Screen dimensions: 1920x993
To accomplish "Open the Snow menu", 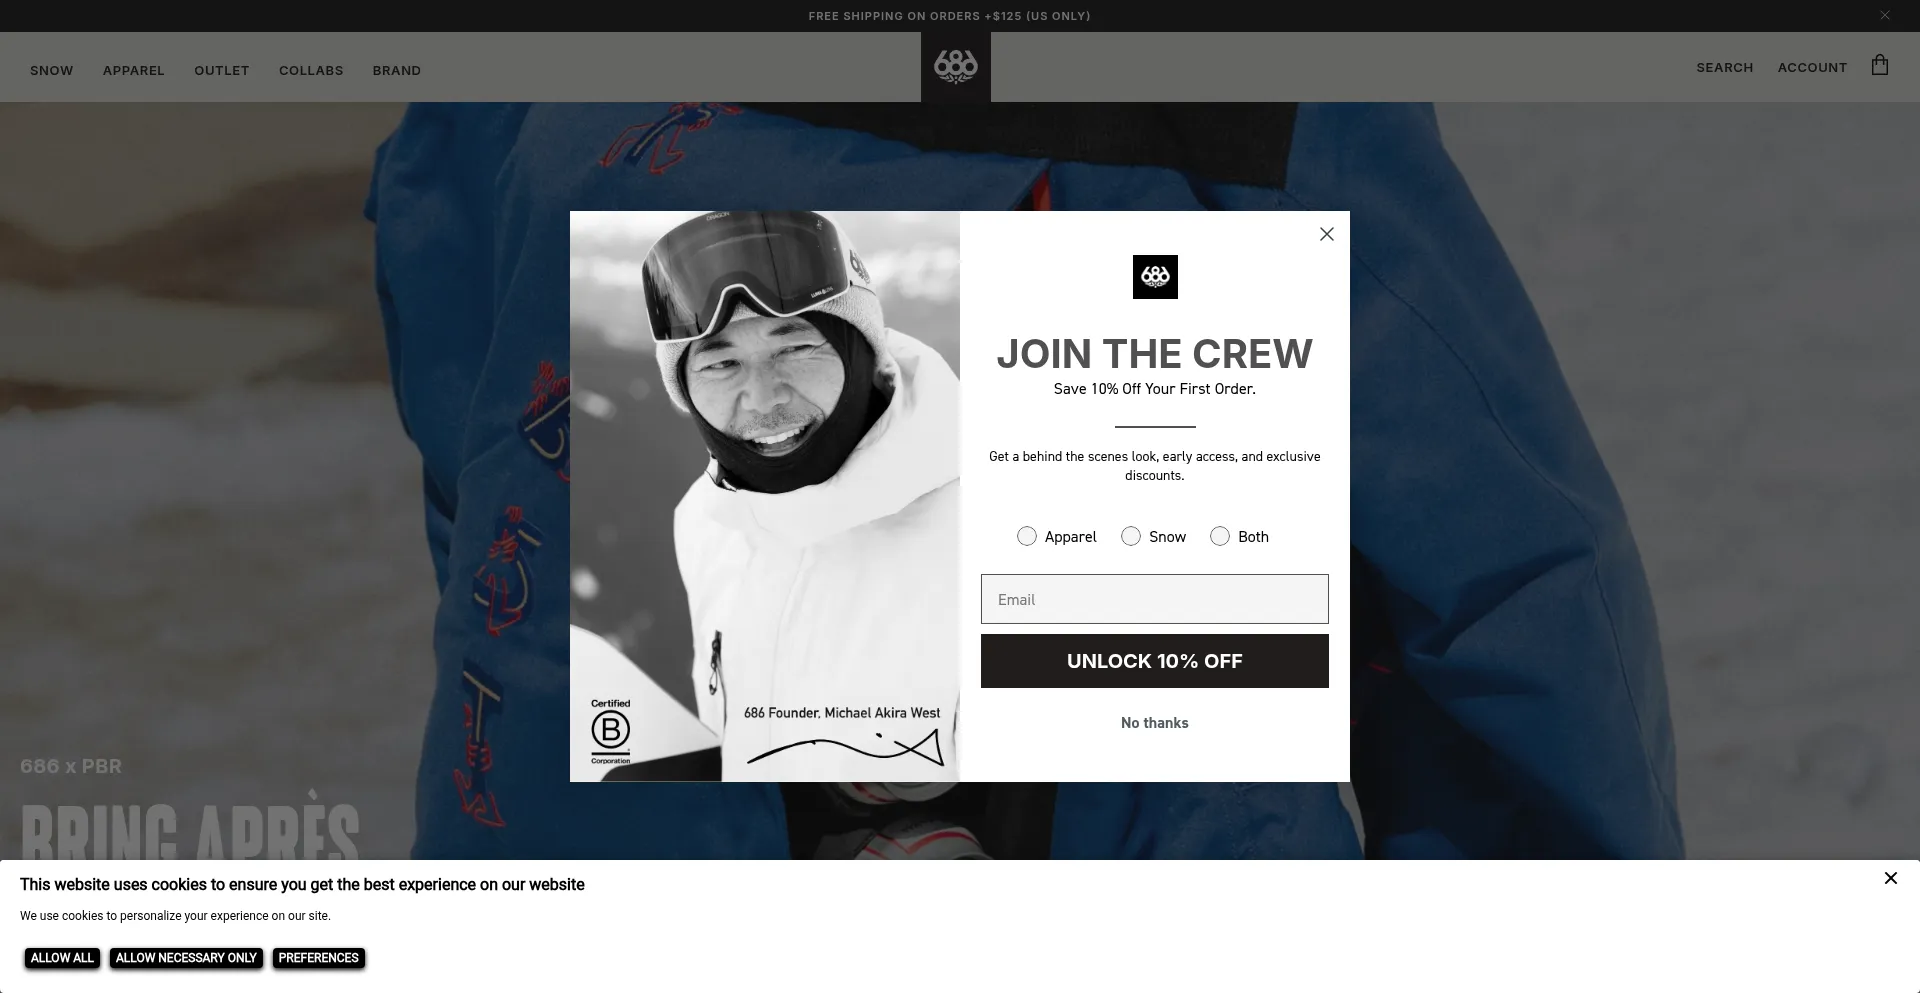I will [x=52, y=71].
